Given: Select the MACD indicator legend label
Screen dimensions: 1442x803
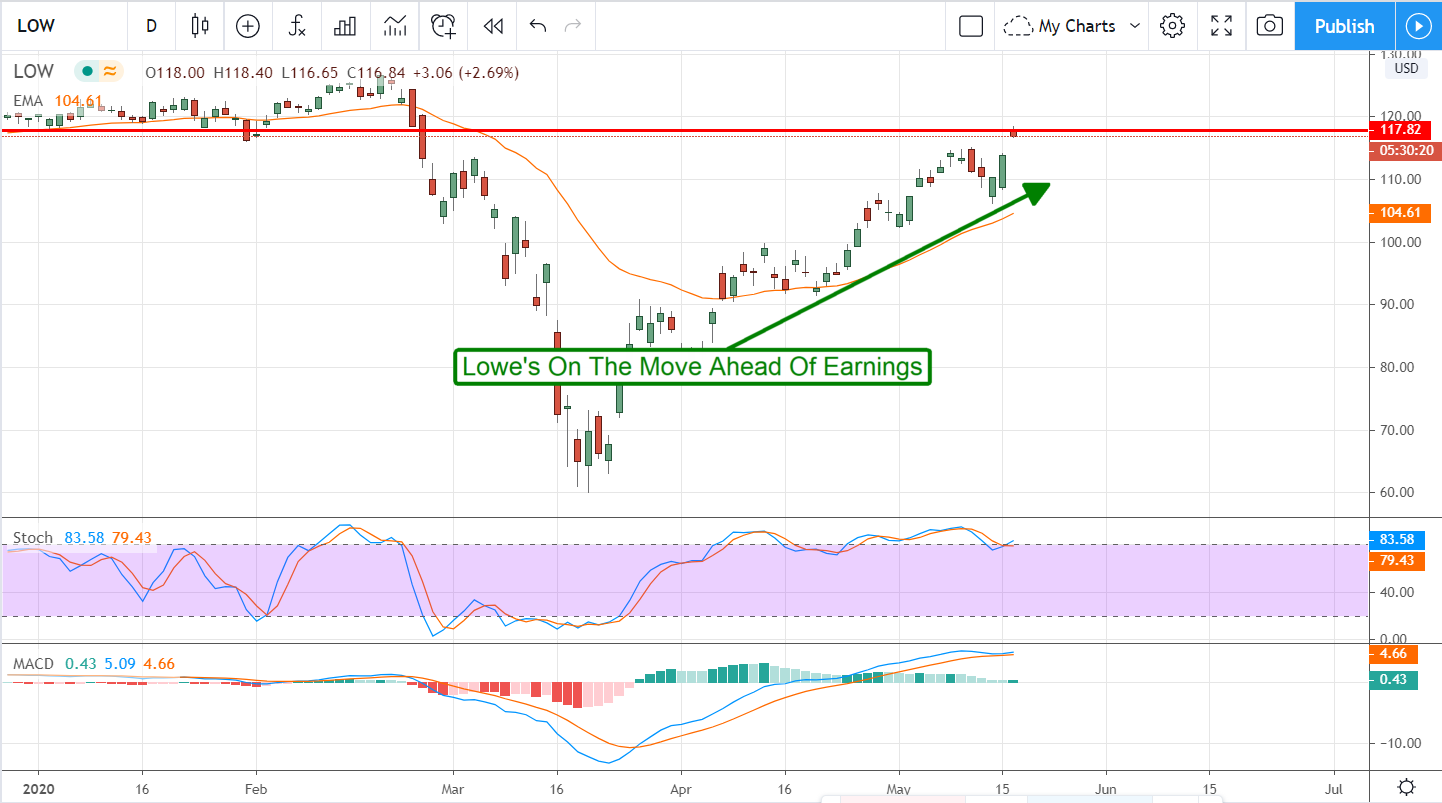Looking at the screenshot, I should pos(34,664).
